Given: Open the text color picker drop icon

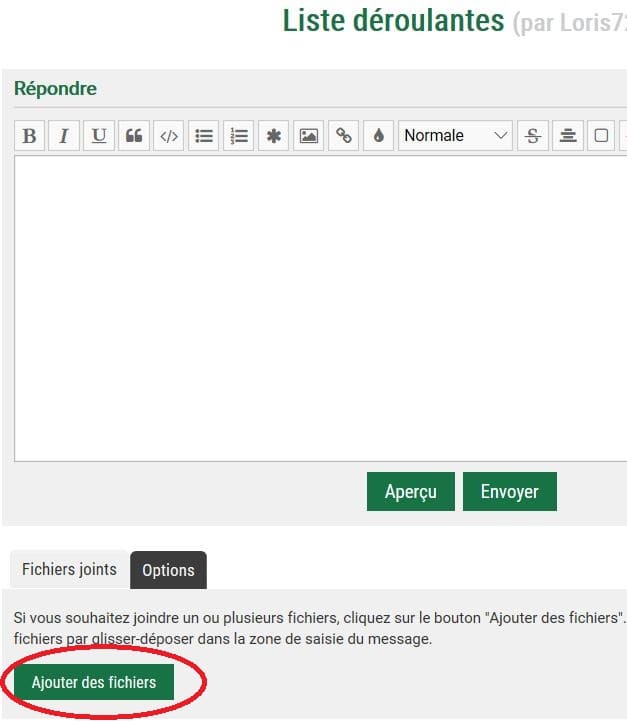Looking at the screenshot, I should [378, 136].
